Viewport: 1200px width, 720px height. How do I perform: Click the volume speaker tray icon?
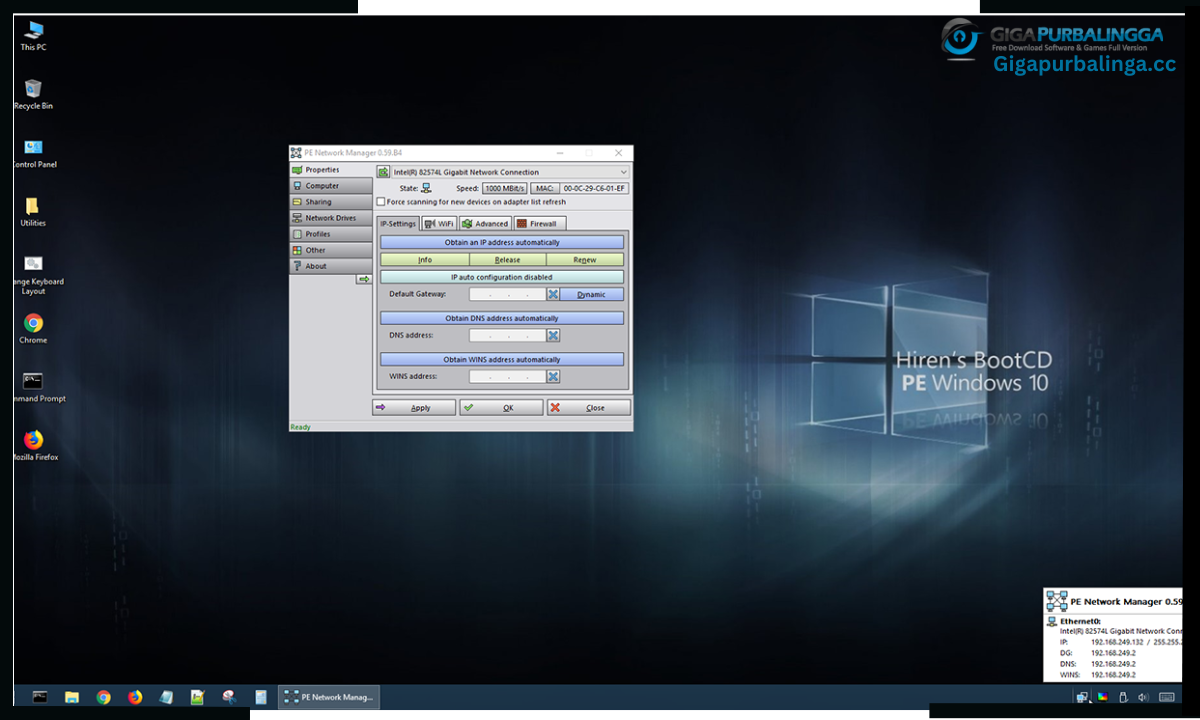click(x=1142, y=697)
